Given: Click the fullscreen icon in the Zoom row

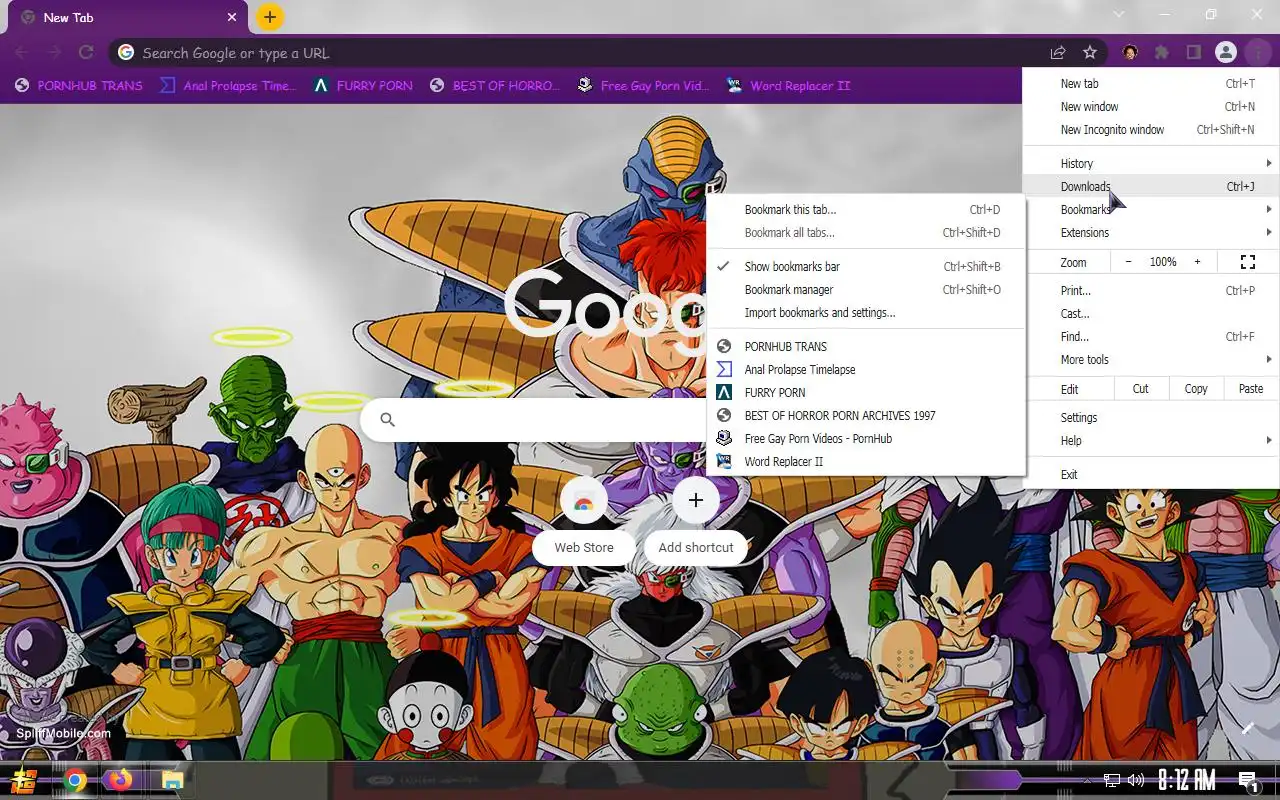Looking at the screenshot, I should pos(1248,262).
